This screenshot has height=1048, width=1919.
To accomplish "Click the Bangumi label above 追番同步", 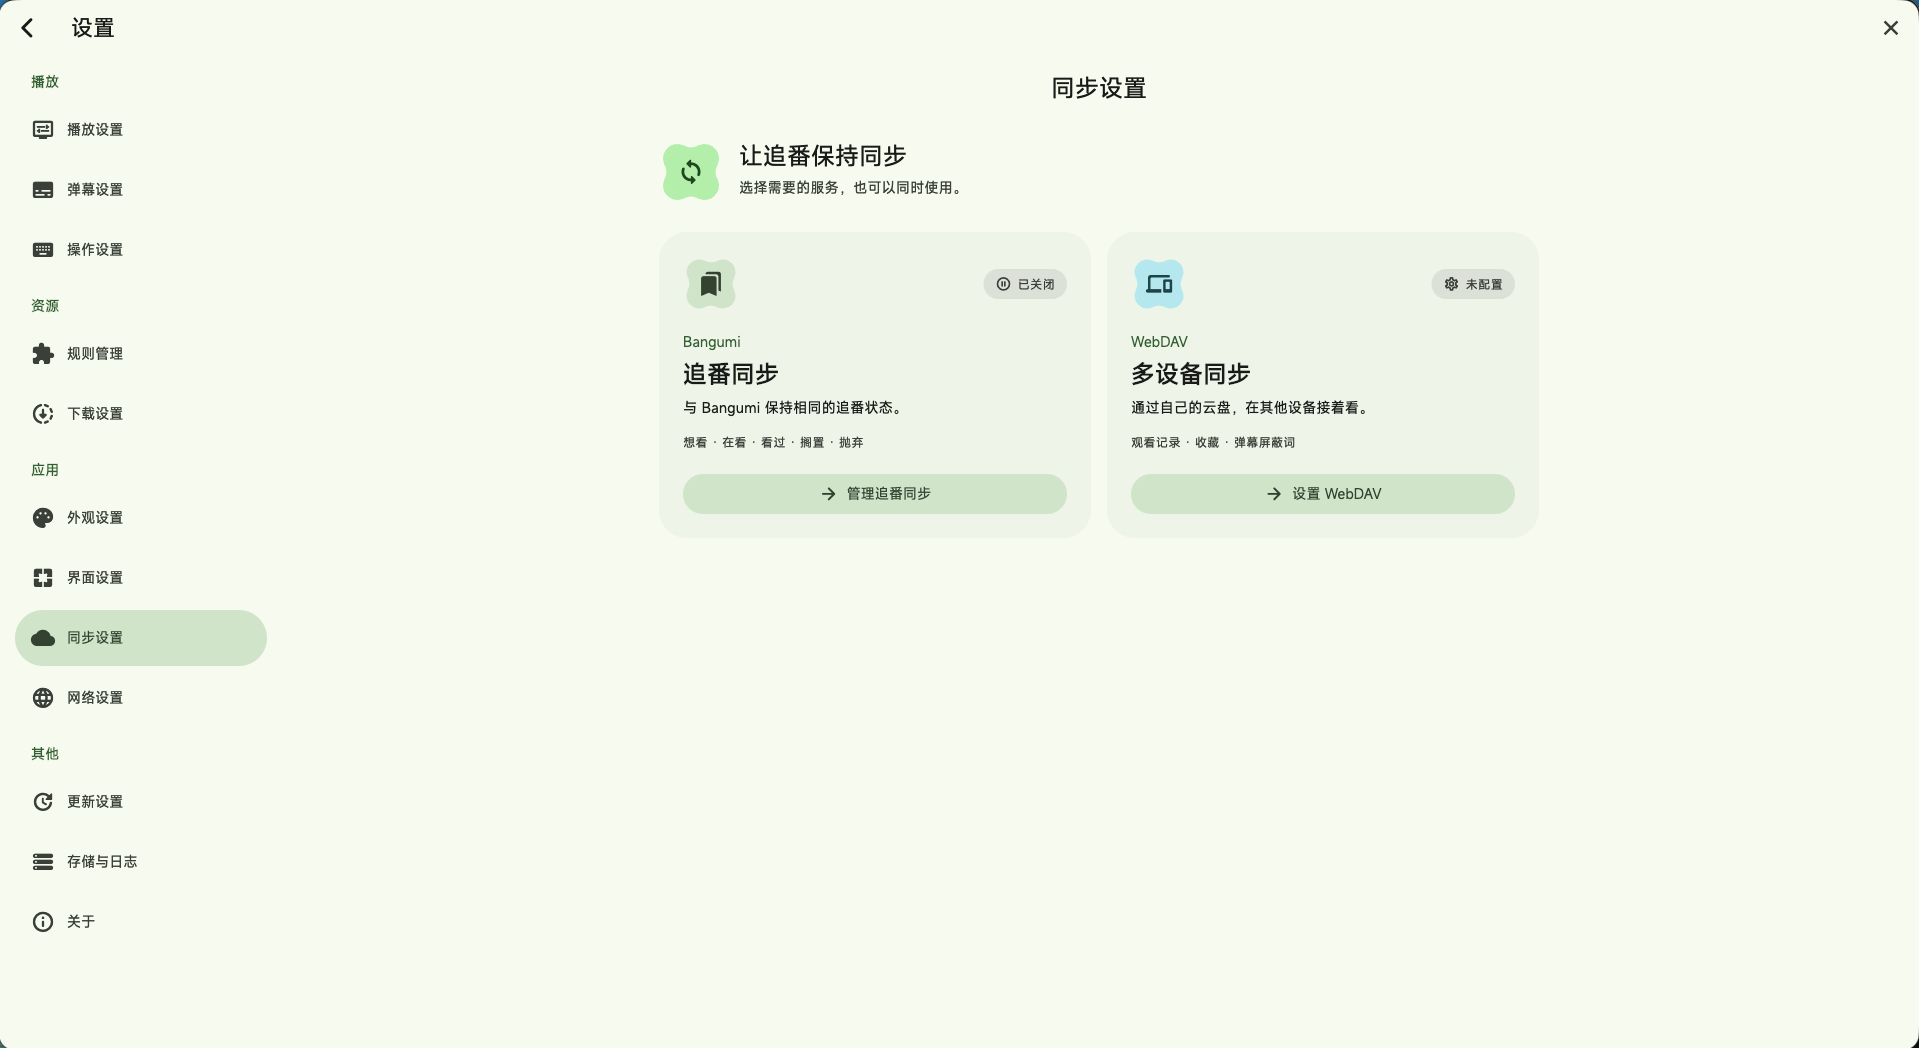I will pos(712,342).
